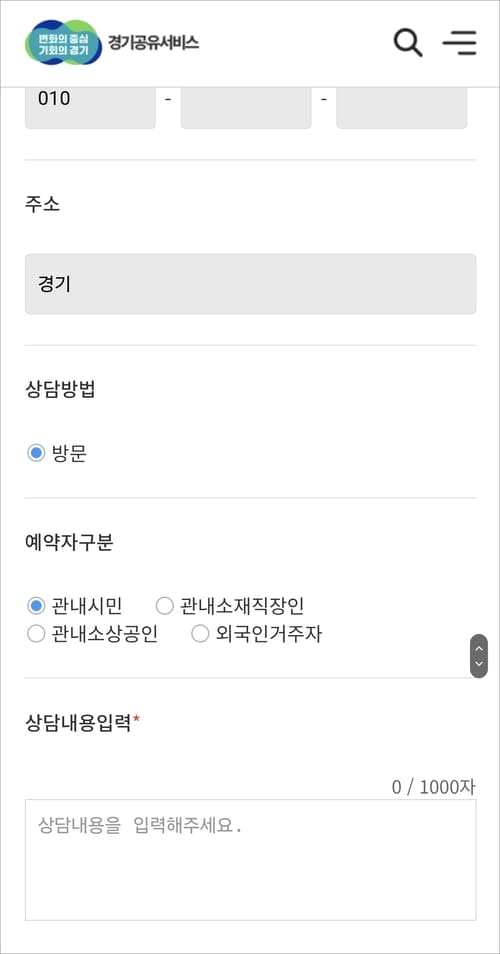Click the 방문 label text
500x954 pixels.
click(x=69, y=453)
